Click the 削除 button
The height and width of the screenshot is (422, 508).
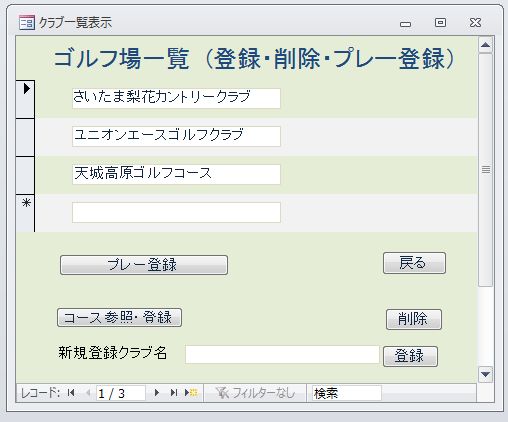coord(414,319)
